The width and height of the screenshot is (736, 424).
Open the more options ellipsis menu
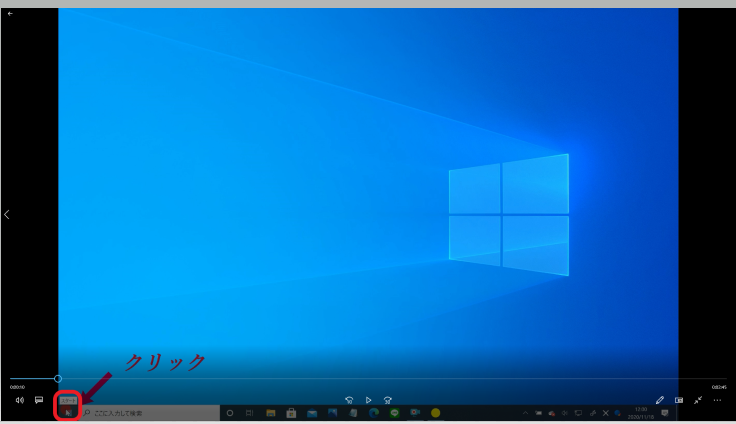(717, 400)
